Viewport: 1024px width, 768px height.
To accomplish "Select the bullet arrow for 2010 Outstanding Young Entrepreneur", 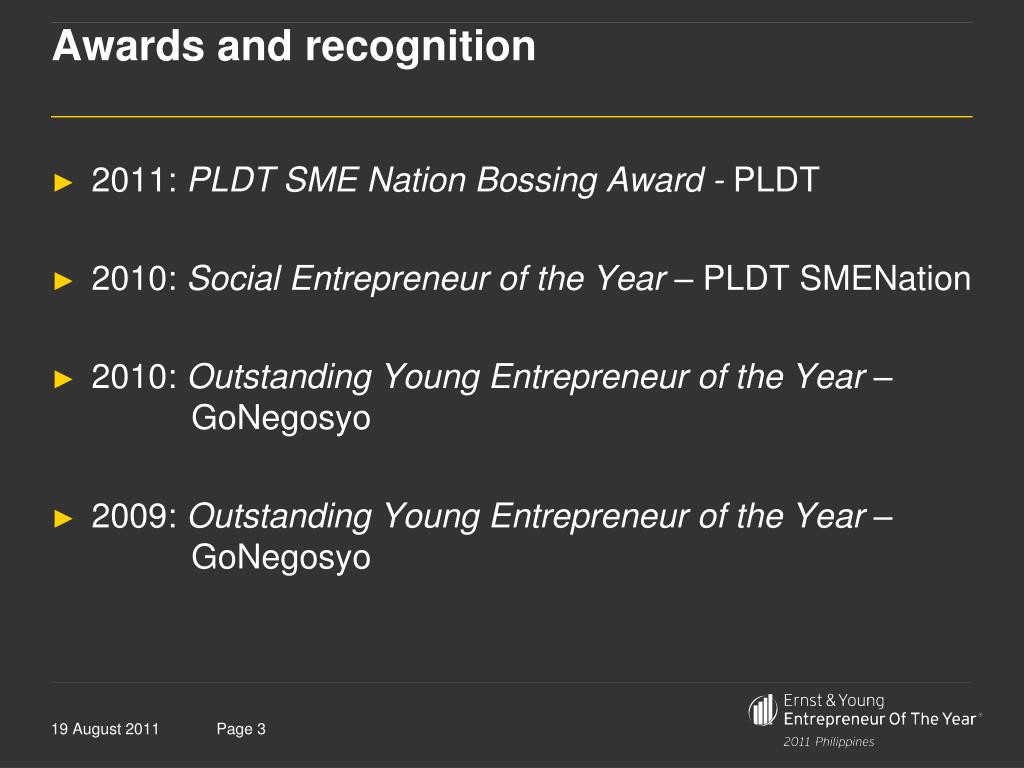I will 63,379.
